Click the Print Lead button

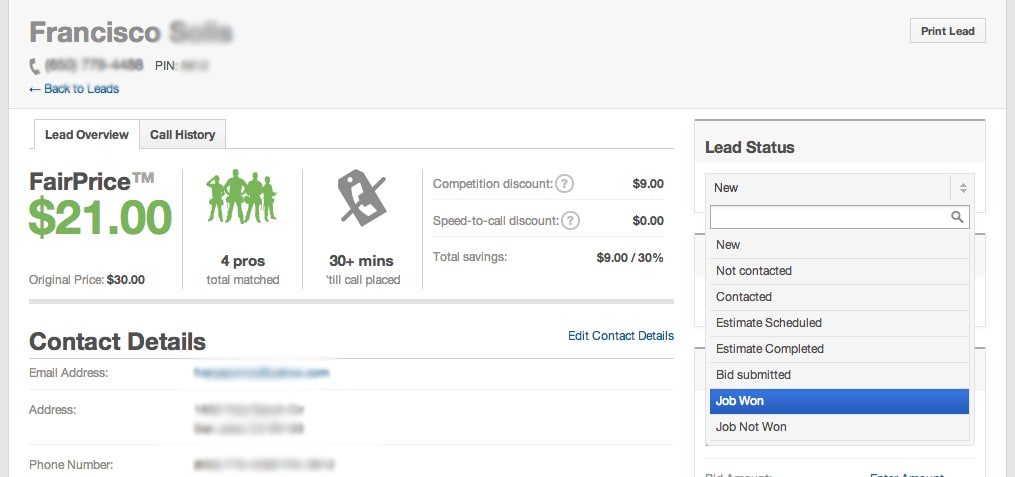(x=948, y=31)
